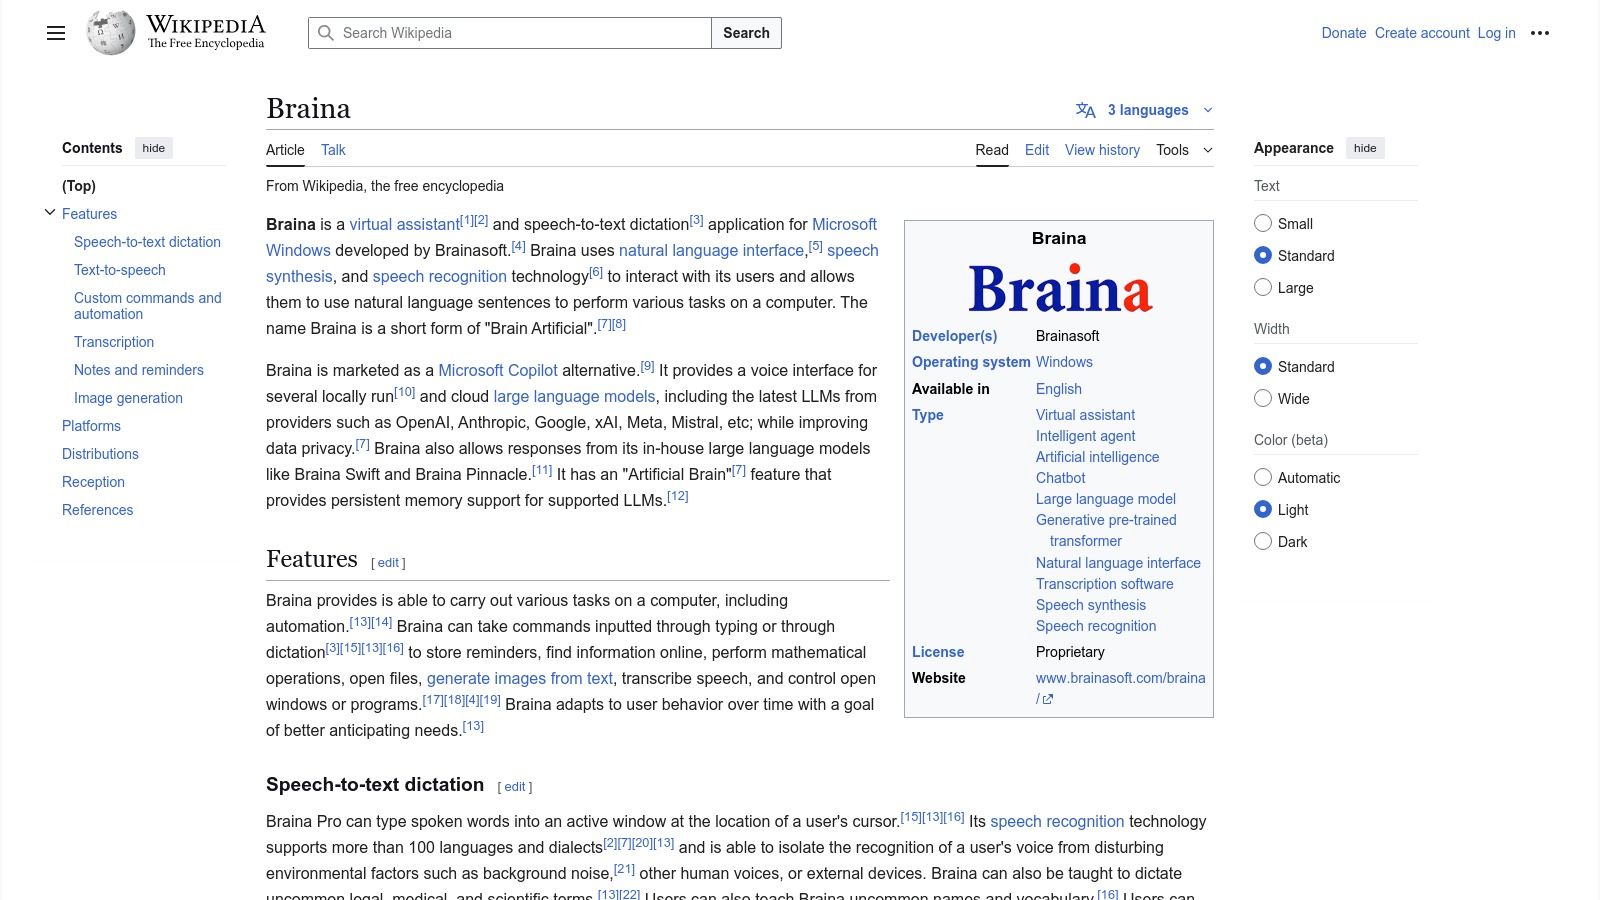This screenshot has height=900, width=1600.
Task: Click edit link beside Features heading
Action: coord(388,563)
